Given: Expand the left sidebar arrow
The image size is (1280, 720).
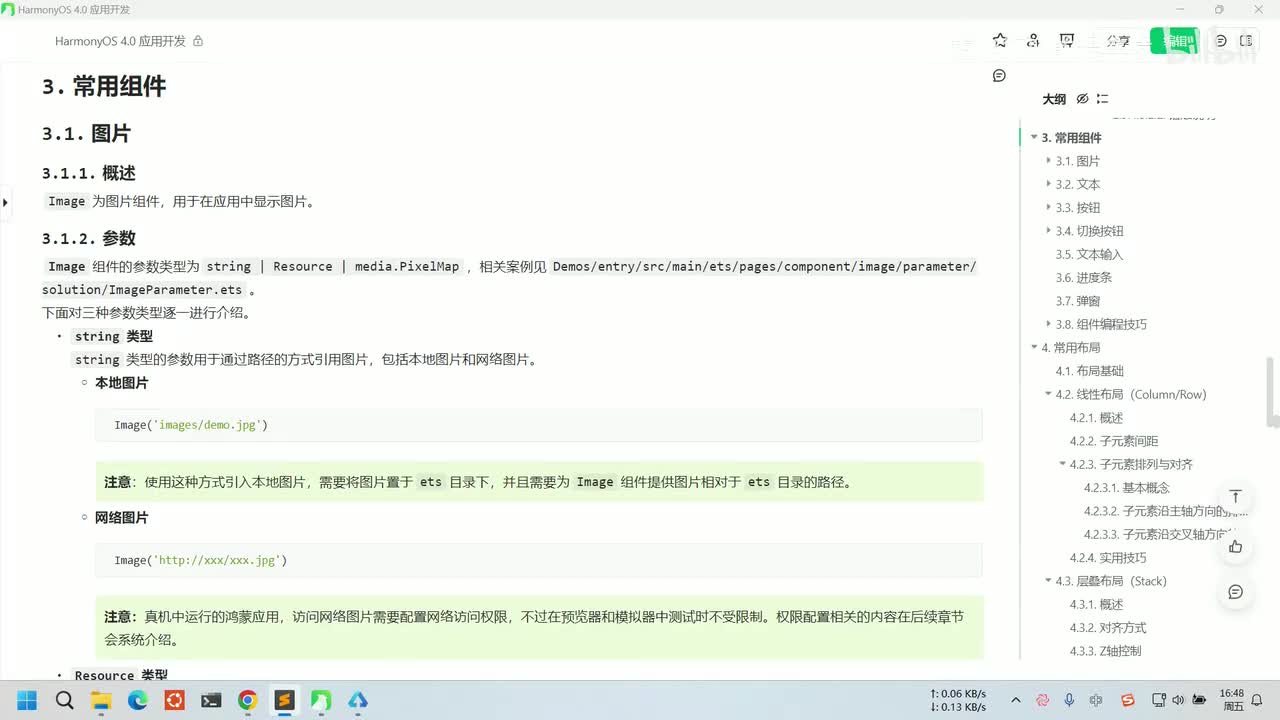Looking at the screenshot, I should point(5,202).
